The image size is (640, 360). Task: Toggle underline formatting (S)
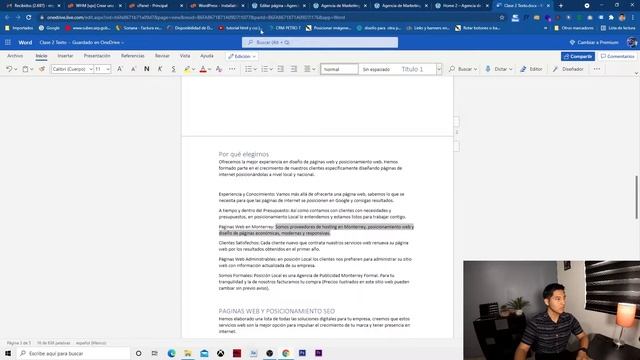pyautogui.click(x=173, y=69)
